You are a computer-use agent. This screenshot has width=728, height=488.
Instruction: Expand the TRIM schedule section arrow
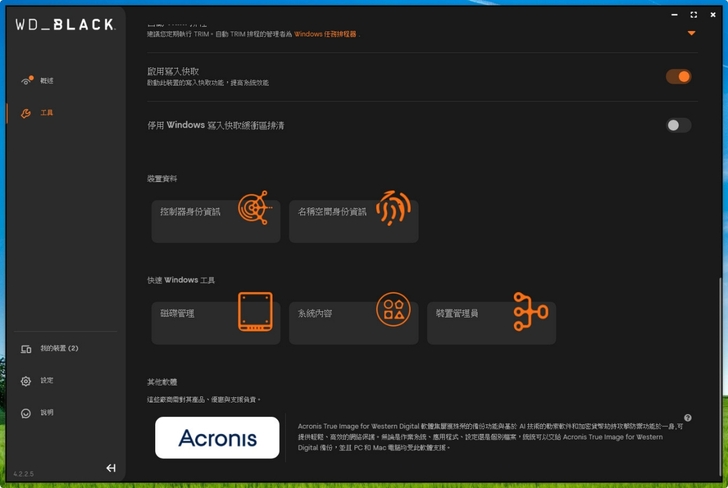coord(691,33)
